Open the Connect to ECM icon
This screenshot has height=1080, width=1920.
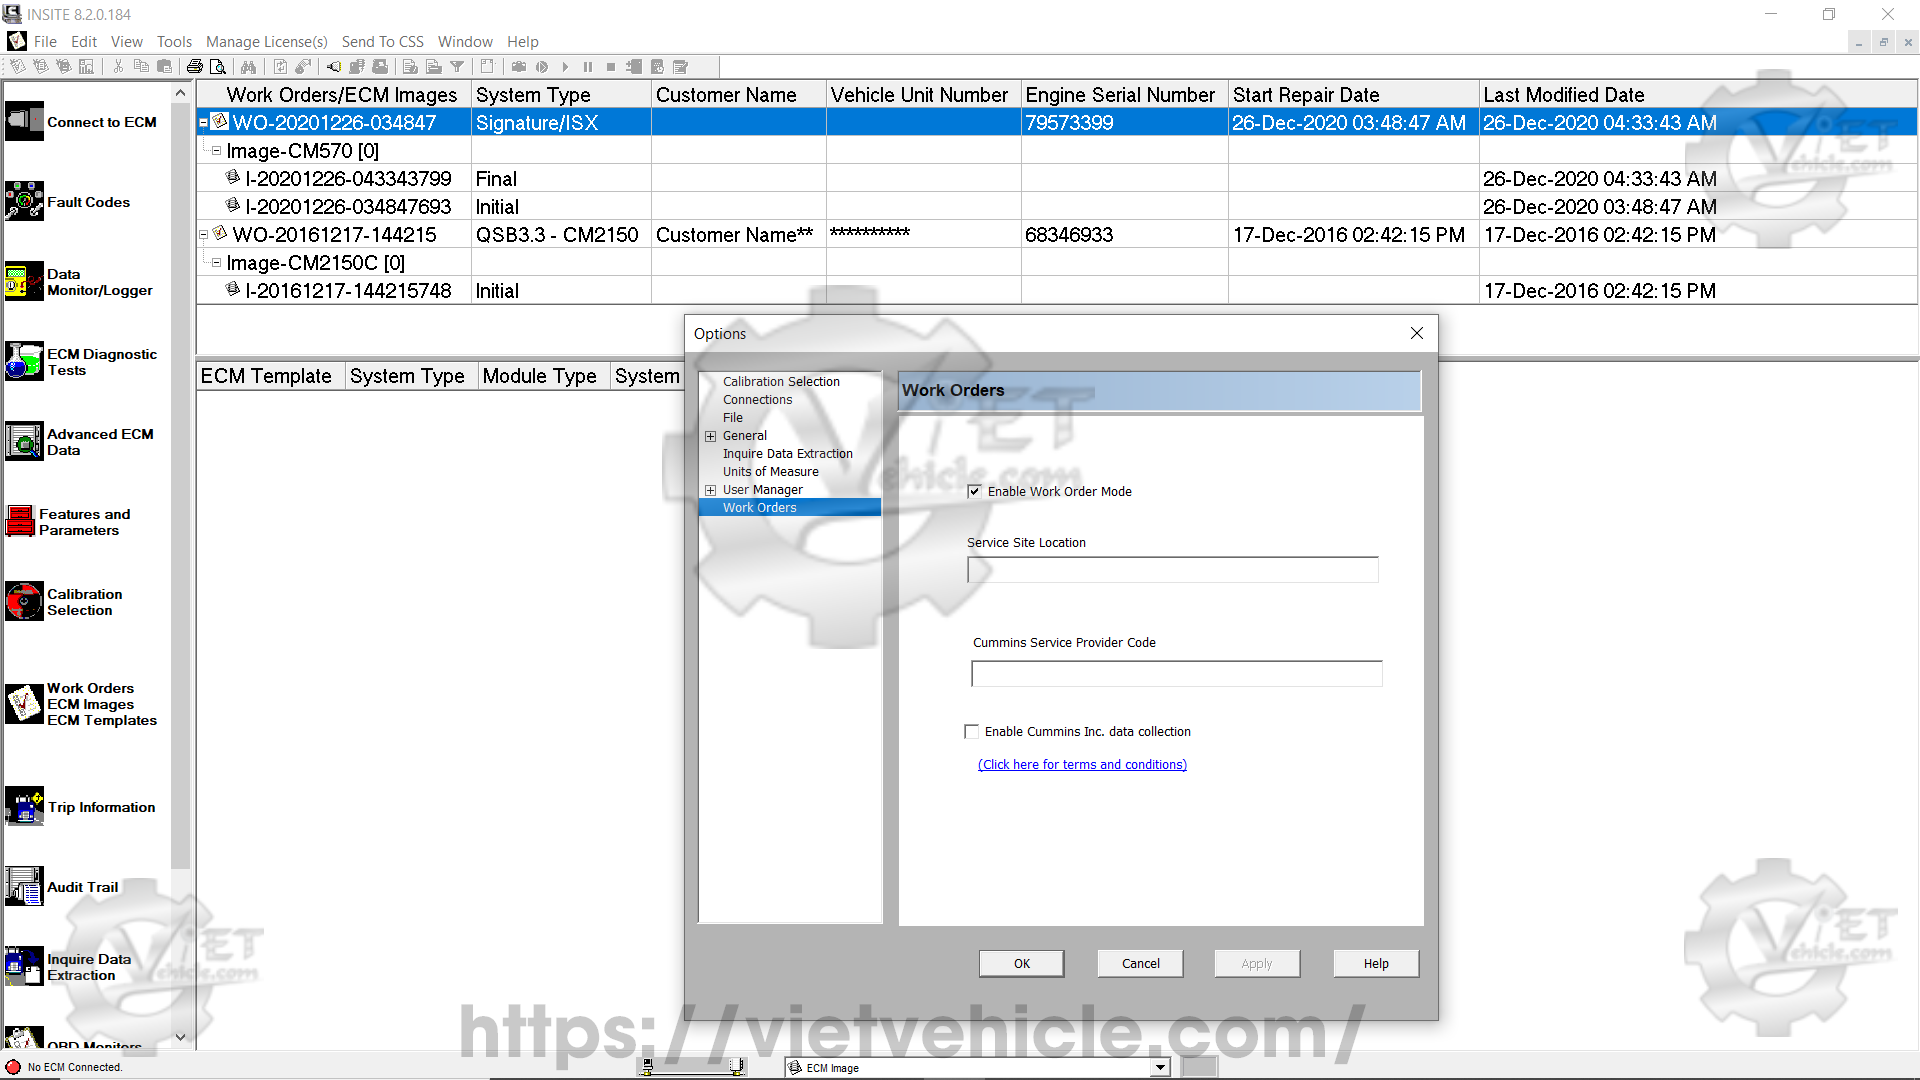point(24,121)
